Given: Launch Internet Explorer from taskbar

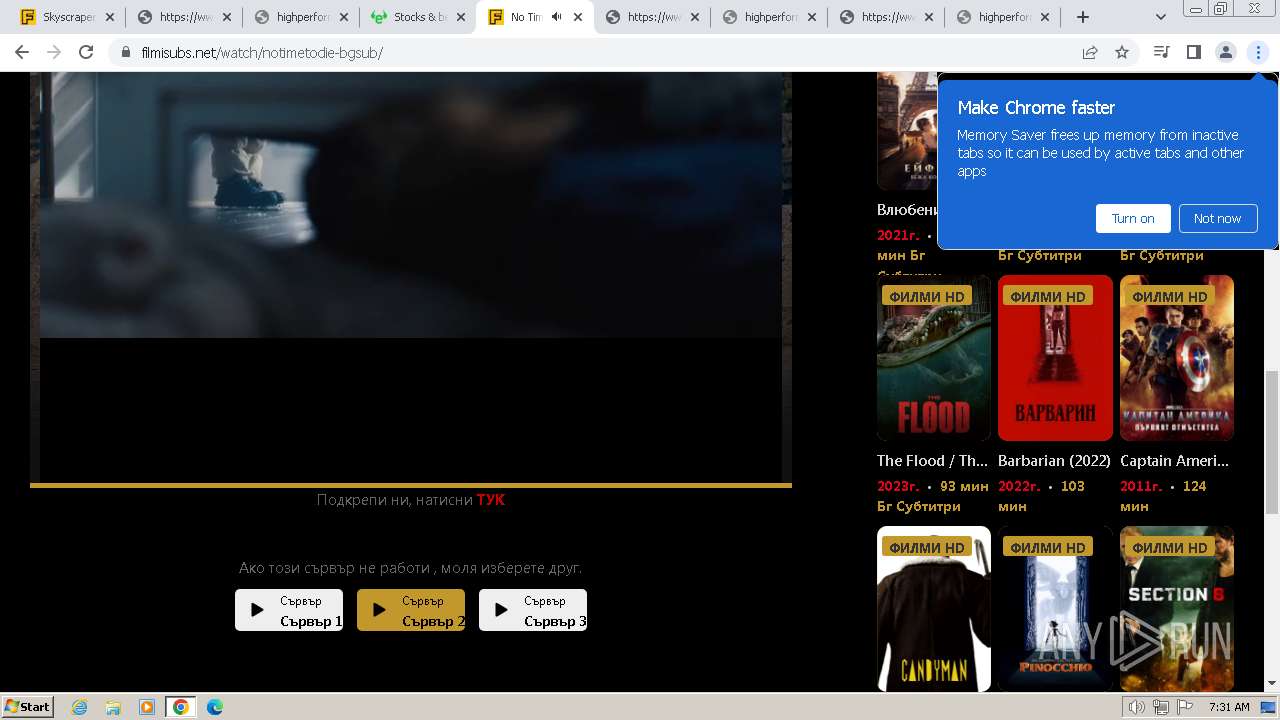Looking at the screenshot, I should [x=79, y=707].
